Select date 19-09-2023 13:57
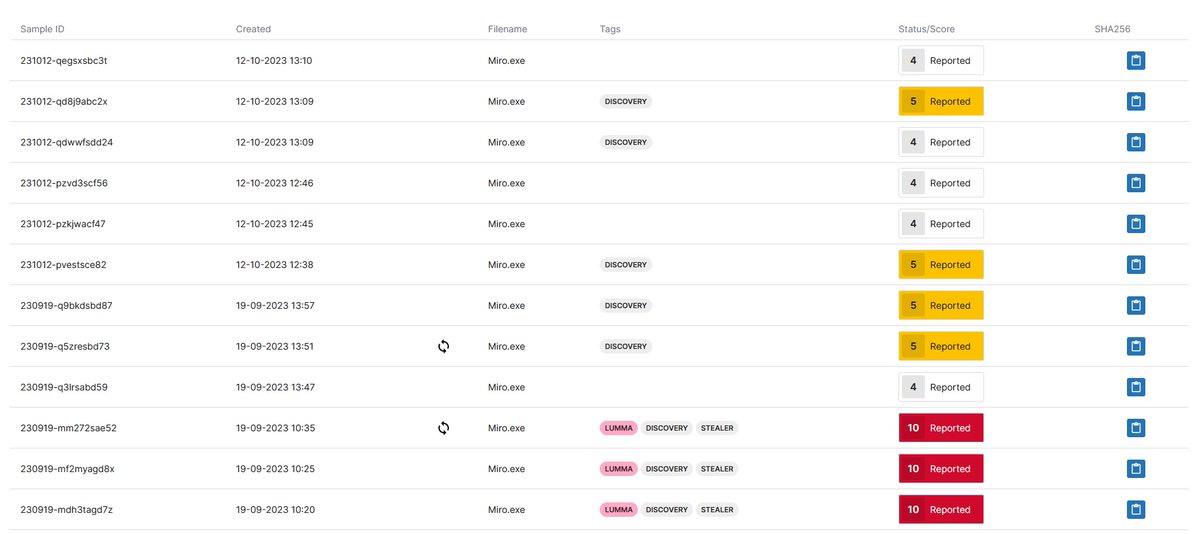Image resolution: width=1200 pixels, height=534 pixels. [275, 306]
